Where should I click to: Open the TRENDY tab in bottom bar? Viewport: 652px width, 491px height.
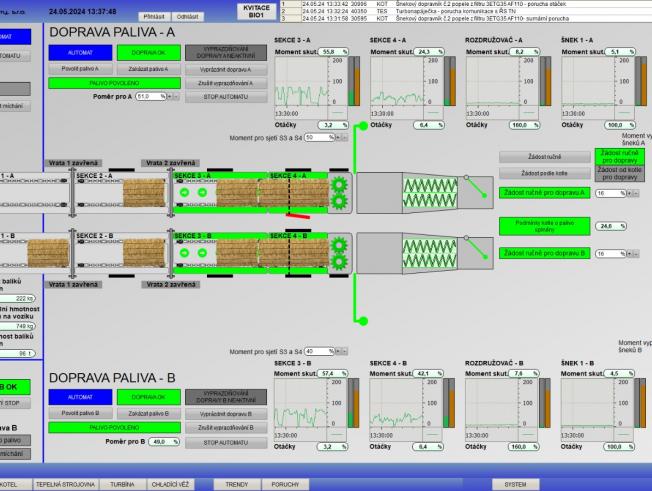tap(236, 483)
